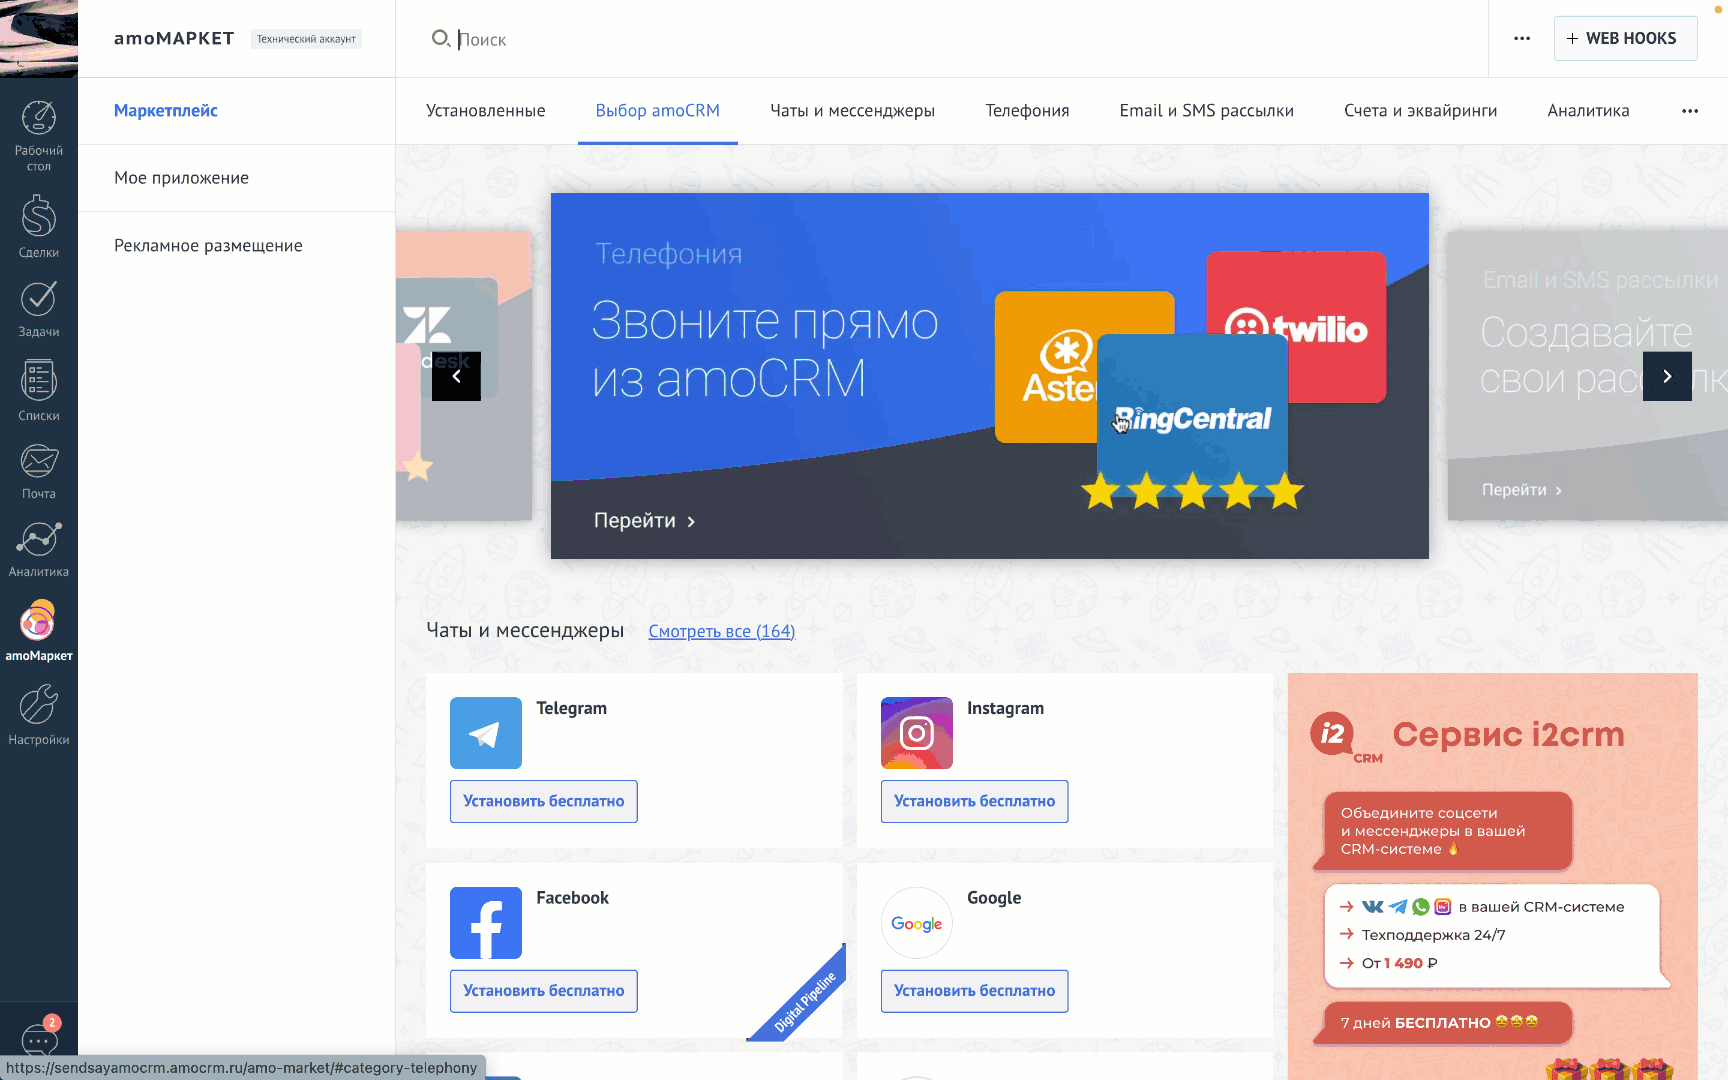Show previous carousel banner
This screenshot has width=1728, height=1080.
coord(456,376)
